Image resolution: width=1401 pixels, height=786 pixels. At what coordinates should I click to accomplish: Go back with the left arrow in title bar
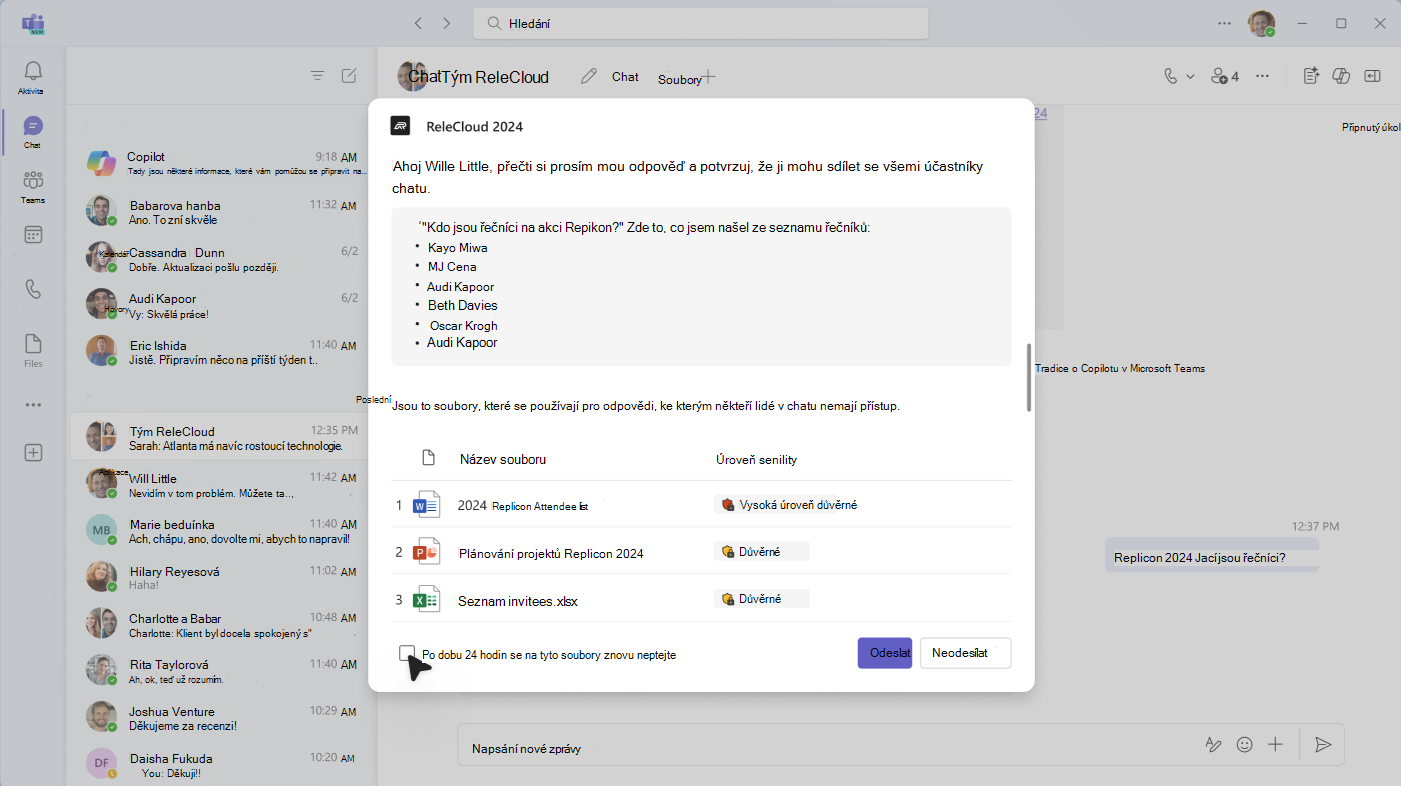[x=419, y=23]
